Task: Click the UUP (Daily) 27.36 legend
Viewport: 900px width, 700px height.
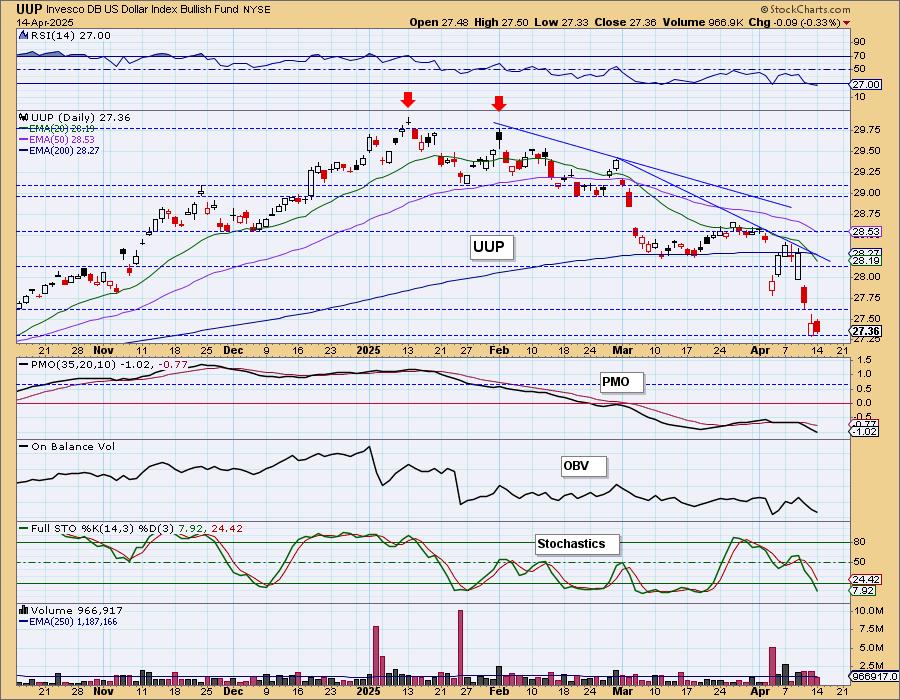Action: (81, 118)
